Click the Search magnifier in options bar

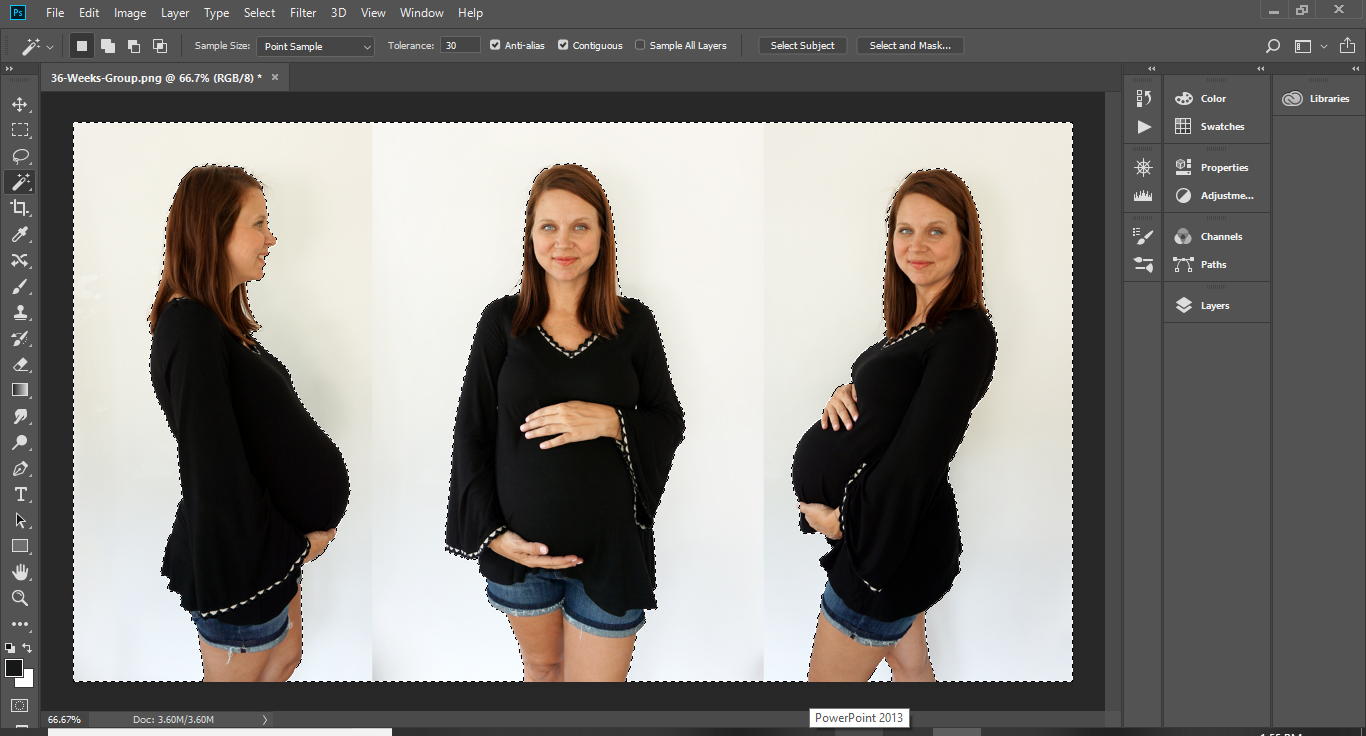point(1273,46)
